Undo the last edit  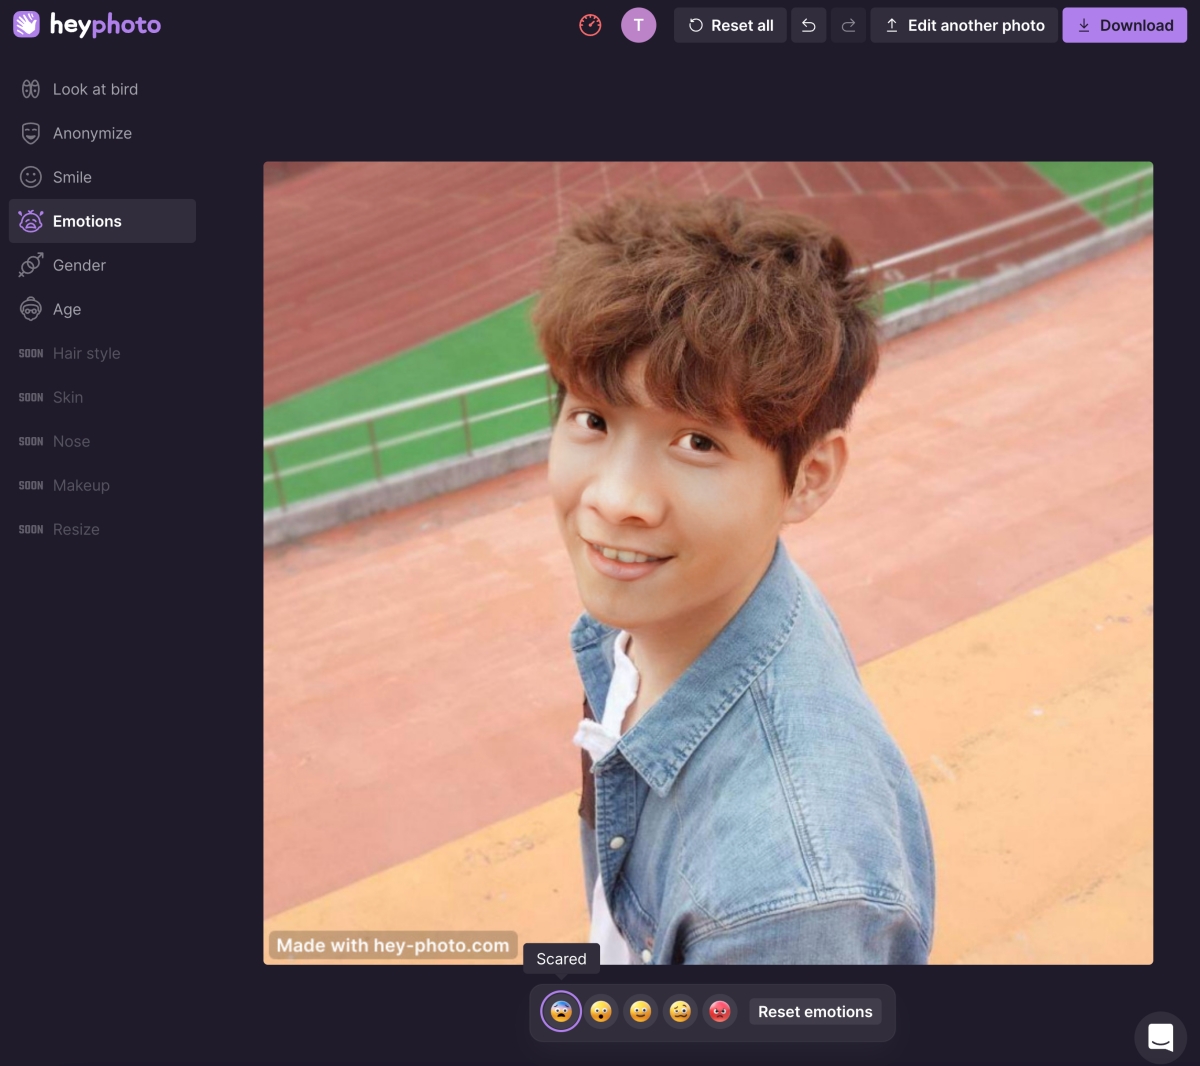point(809,25)
